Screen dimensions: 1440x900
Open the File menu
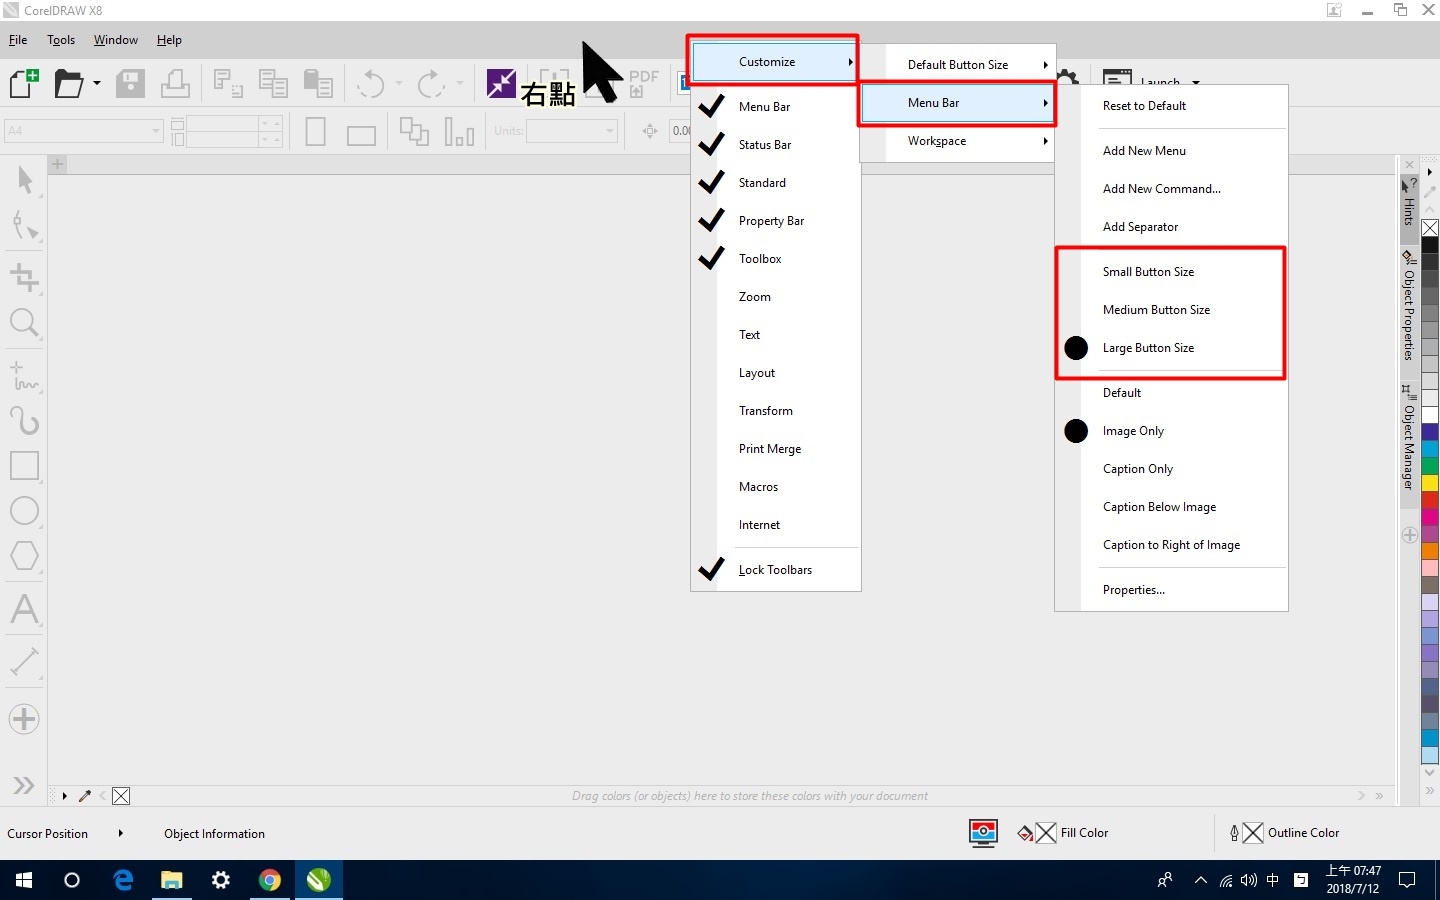[x=18, y=40]
